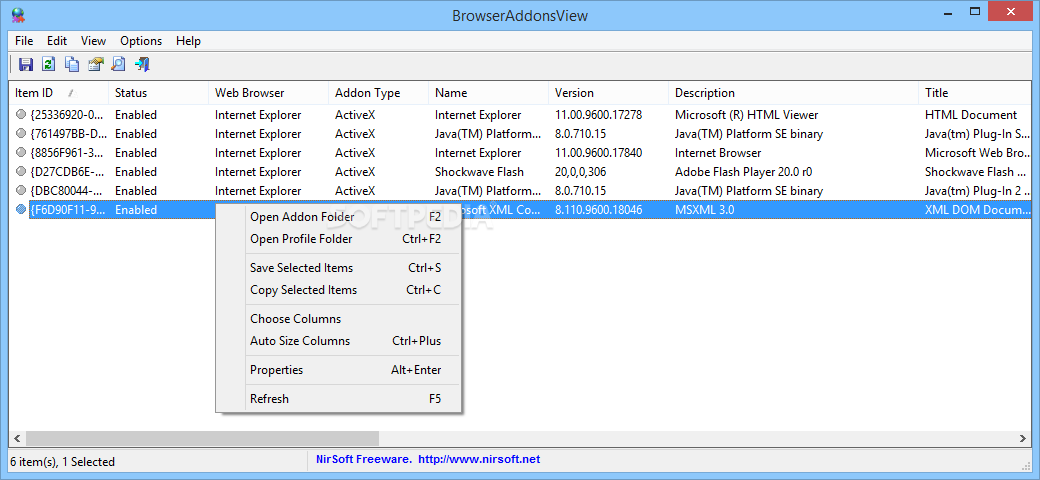The image size is (1040, 480).
Task: Click version 11.00.9600.17278 cell
Action: click(x=598, y=115)
